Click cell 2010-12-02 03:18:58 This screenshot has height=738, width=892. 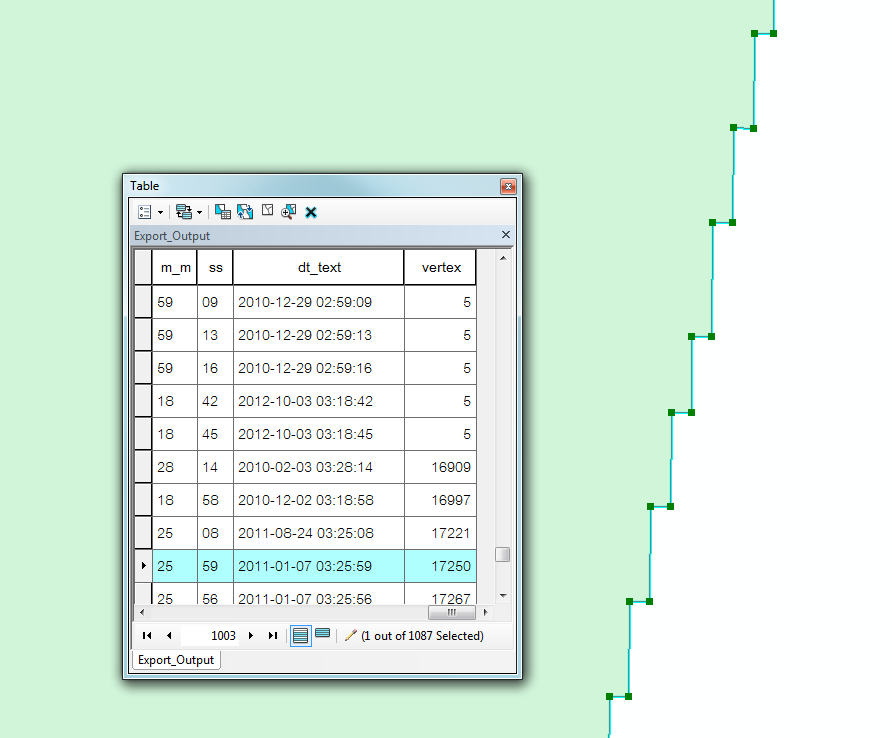(x=319, y=500)
